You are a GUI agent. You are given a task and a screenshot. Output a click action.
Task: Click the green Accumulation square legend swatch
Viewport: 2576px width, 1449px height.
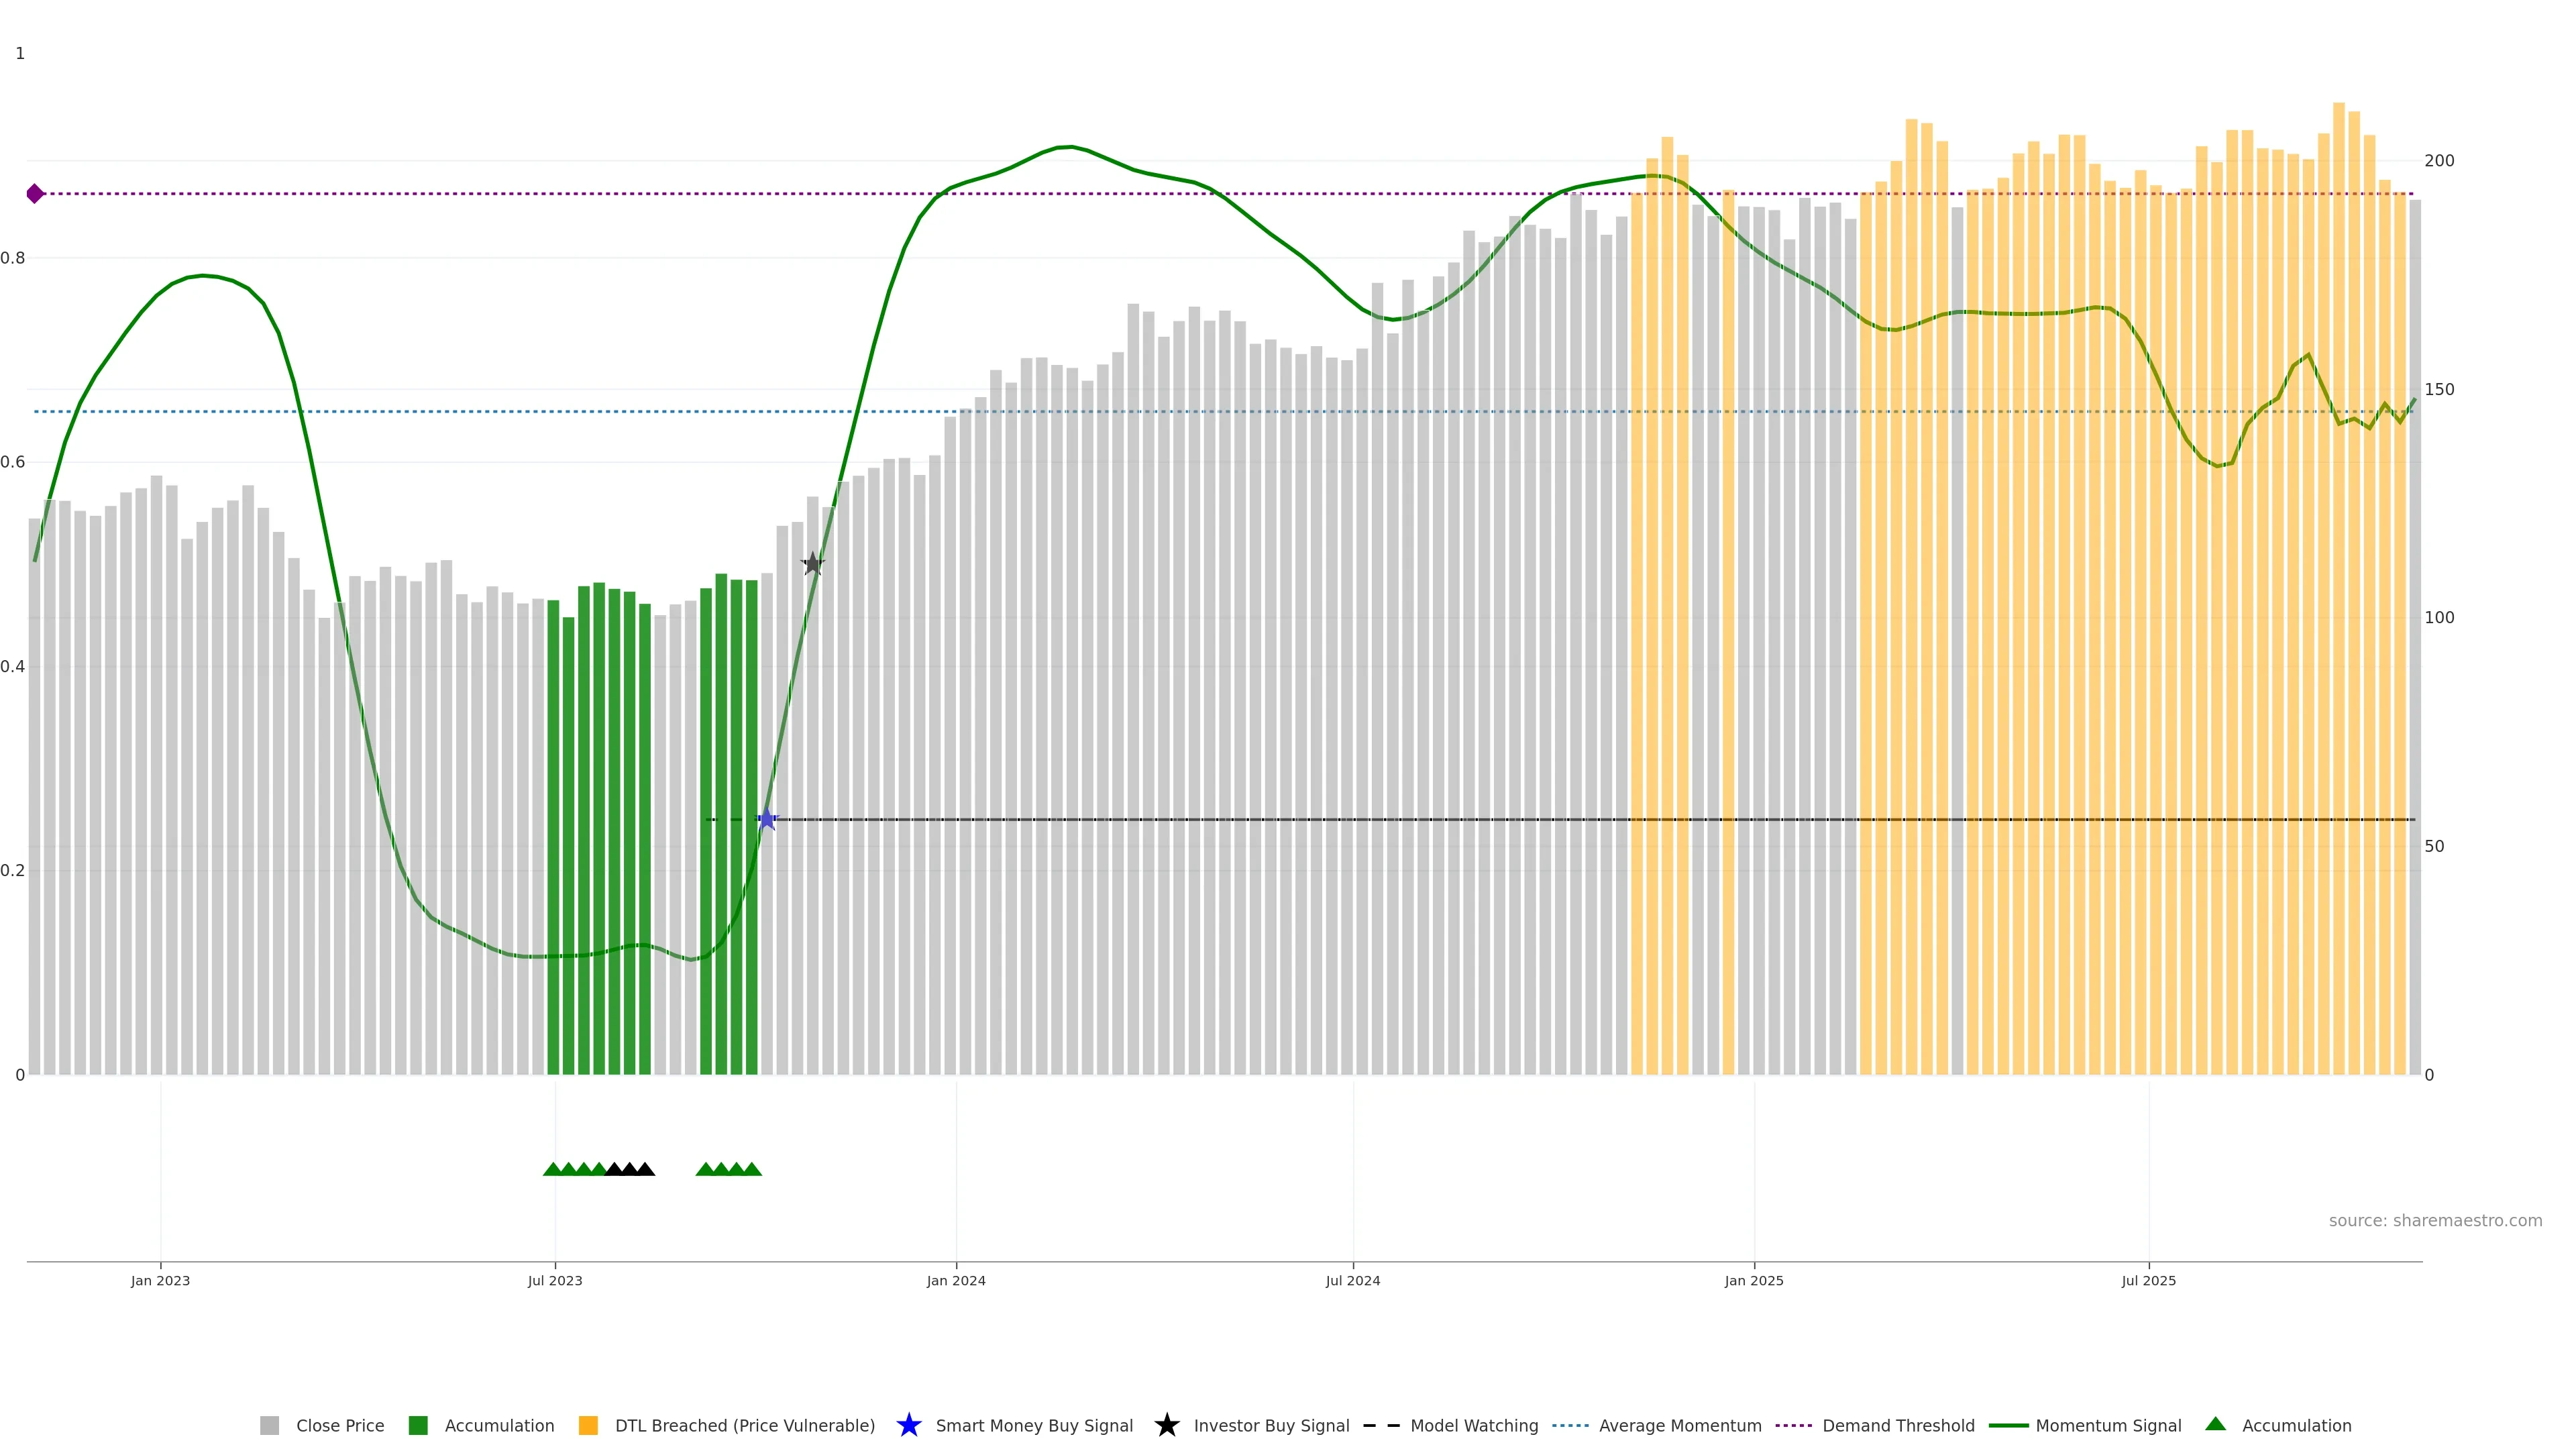[418, 1425]
